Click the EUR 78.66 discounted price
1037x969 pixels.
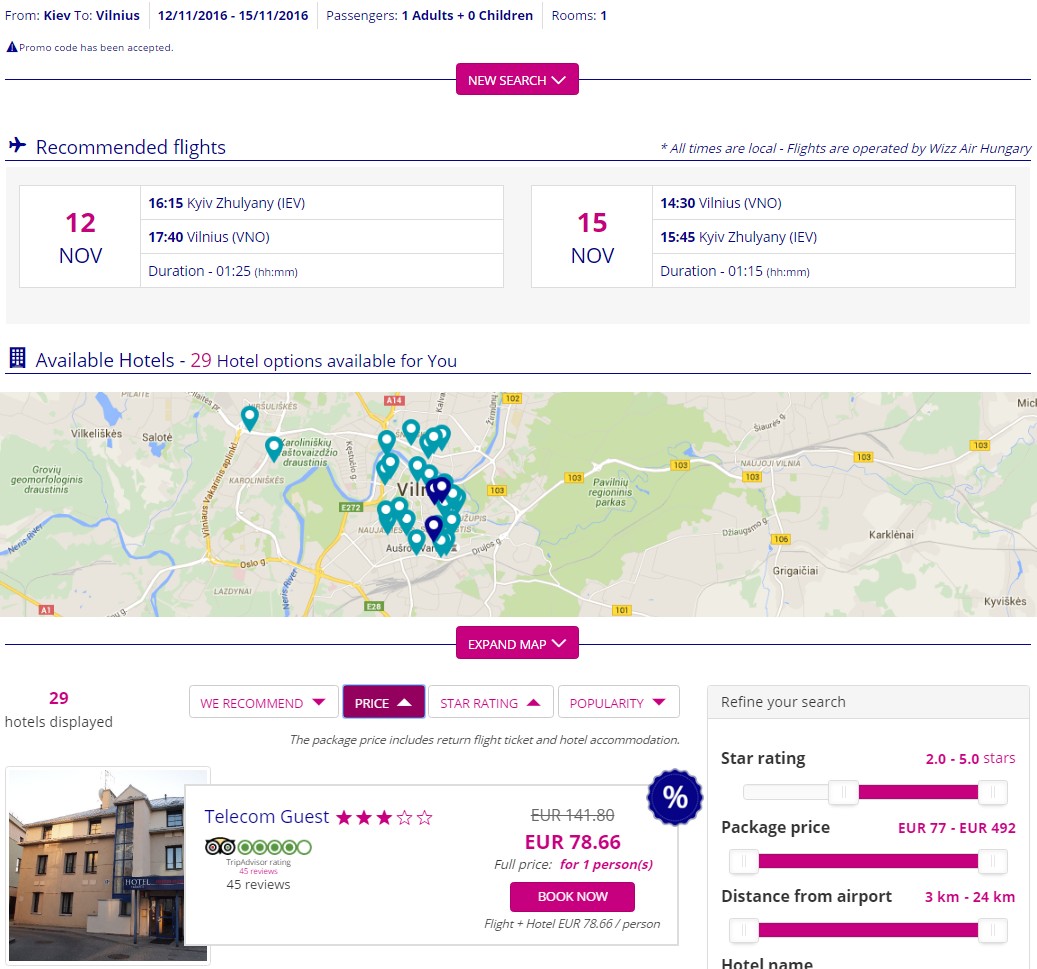point(573,842)
